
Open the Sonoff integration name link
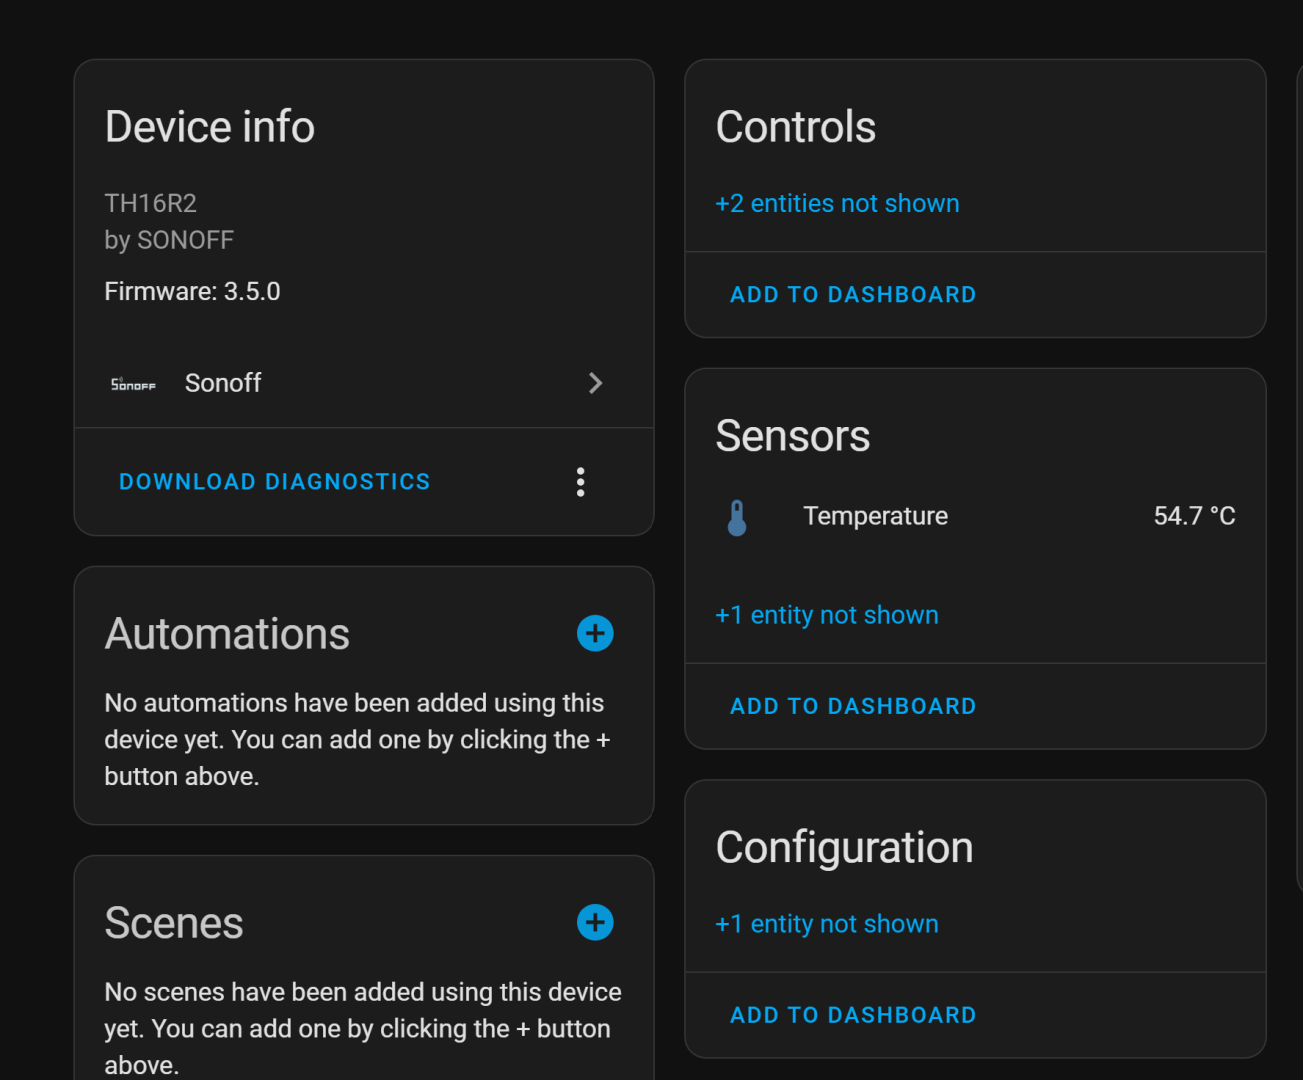point(223,383)
